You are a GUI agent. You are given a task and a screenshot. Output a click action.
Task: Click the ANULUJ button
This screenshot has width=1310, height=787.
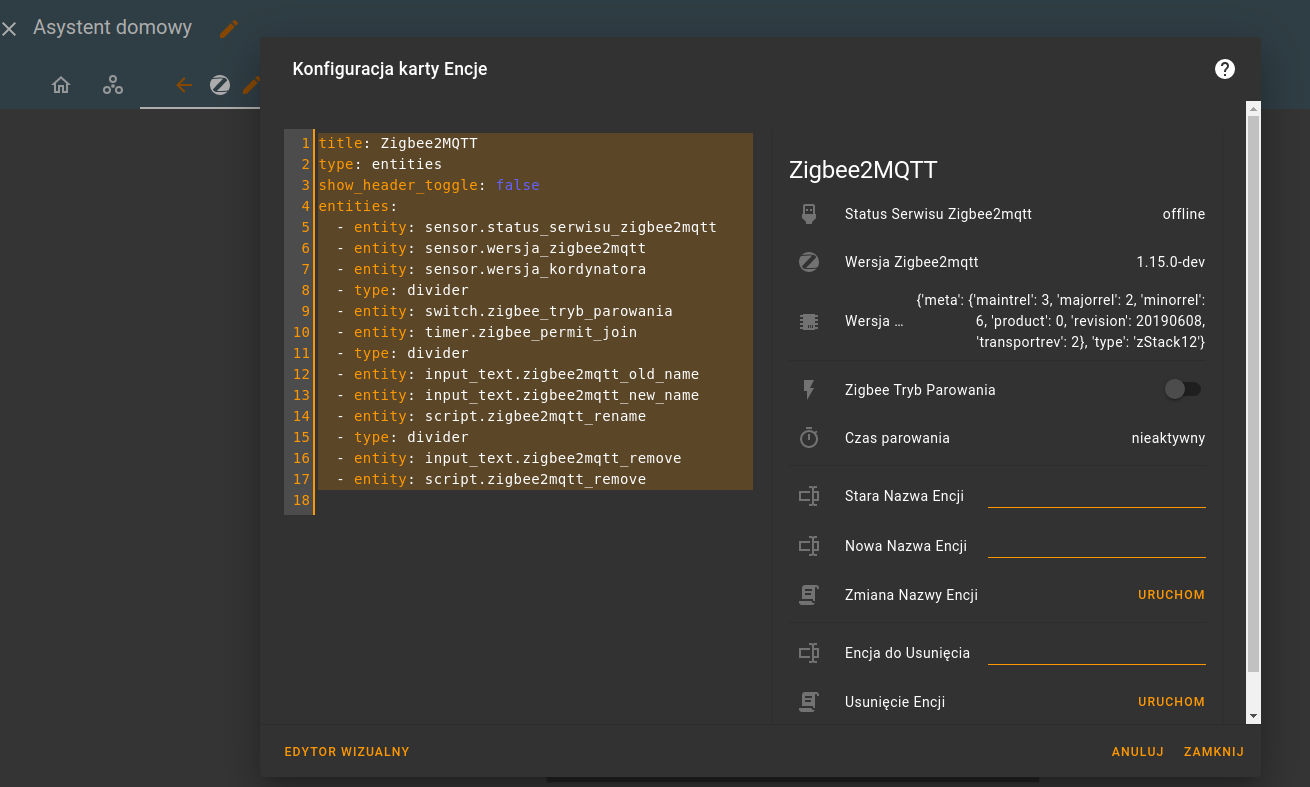[1137, 752]
